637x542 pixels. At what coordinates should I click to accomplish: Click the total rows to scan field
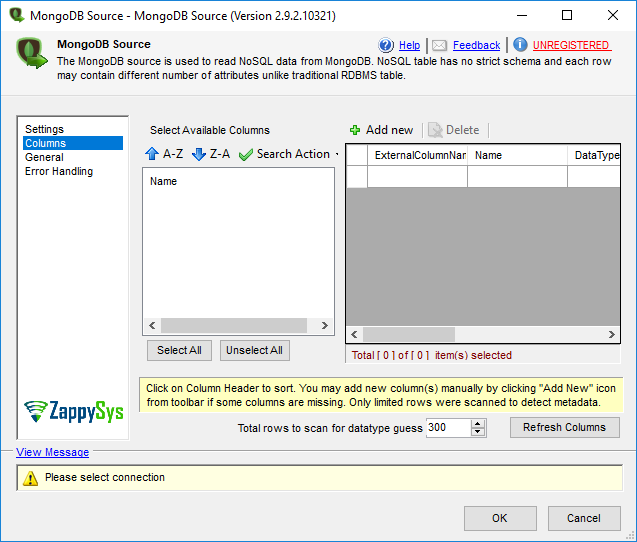coord(446,427)
